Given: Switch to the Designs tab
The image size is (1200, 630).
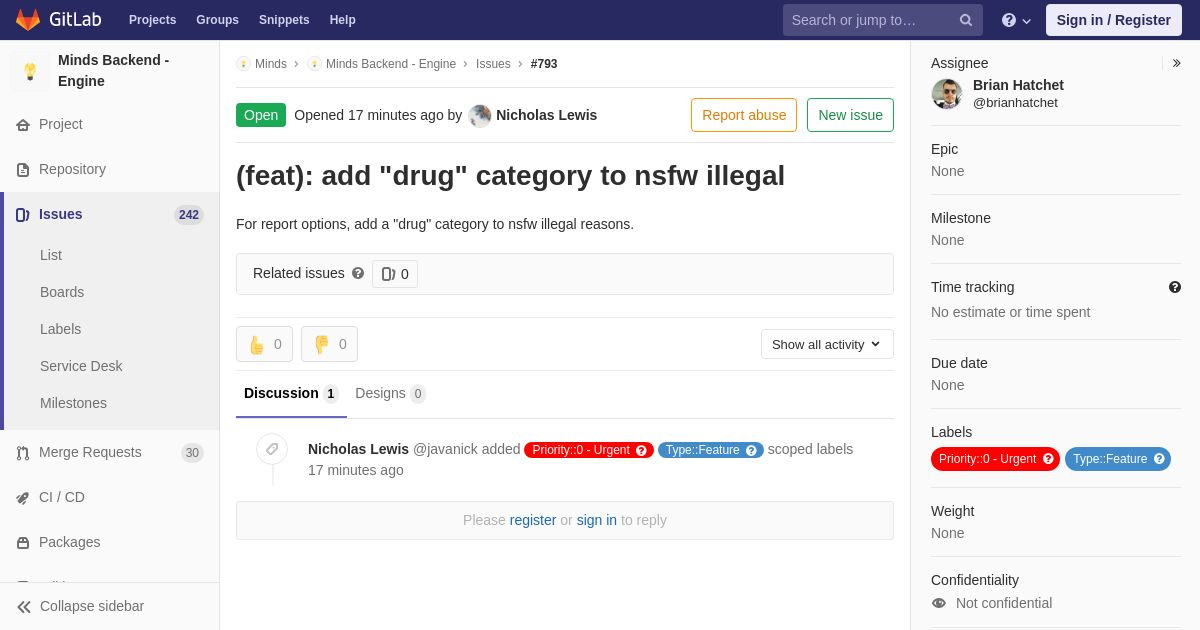Looking at the screenshot, I should [390, 393].
